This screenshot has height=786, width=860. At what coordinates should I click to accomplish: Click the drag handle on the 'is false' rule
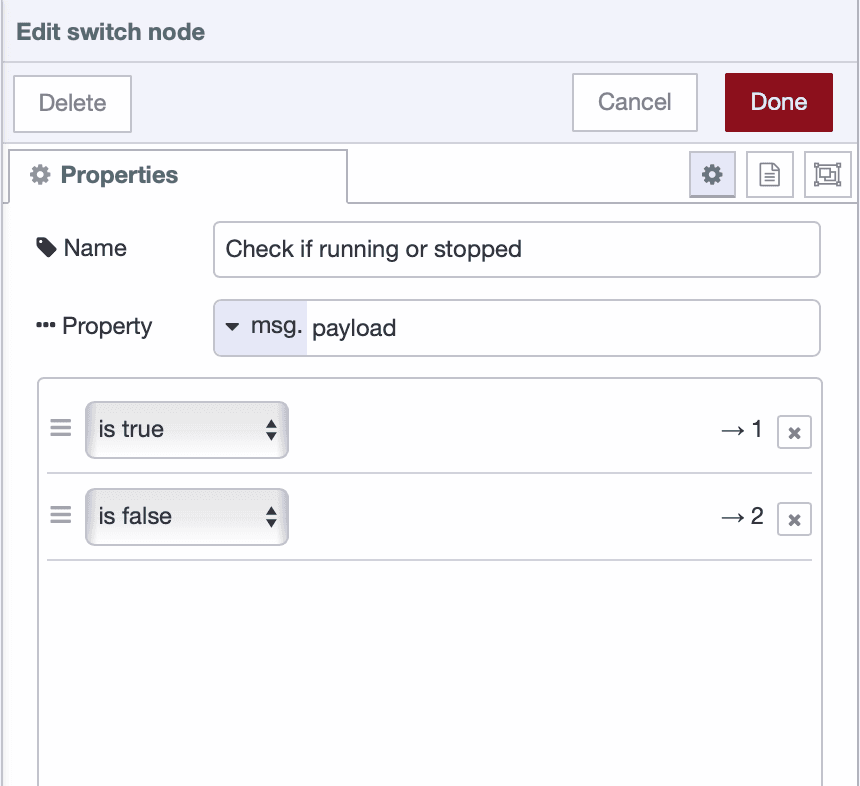[x=60, y=515]
